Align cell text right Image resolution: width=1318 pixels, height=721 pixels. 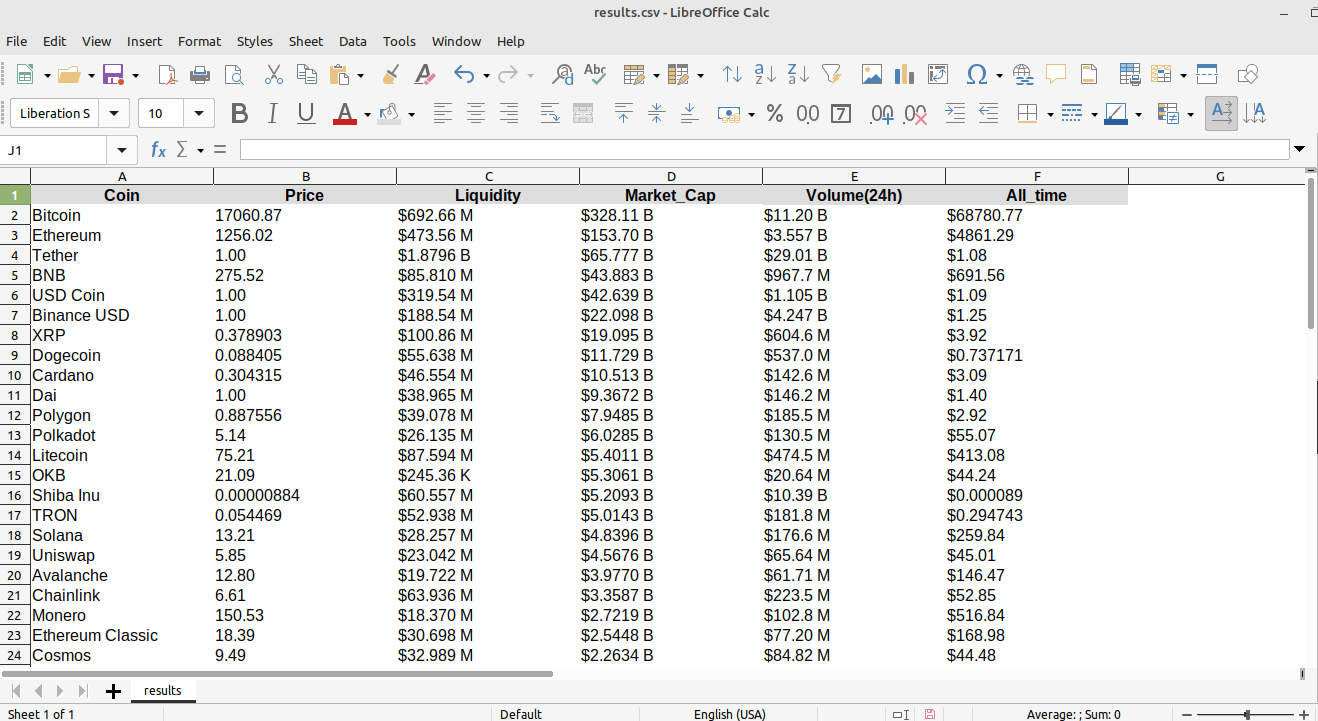[509, 113]
